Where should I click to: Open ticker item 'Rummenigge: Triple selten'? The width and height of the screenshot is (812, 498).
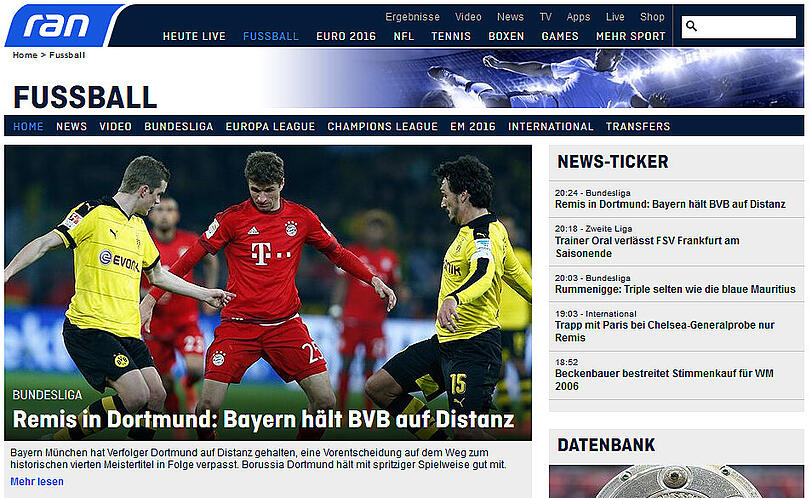pyautogui.click(x=675, y=289)
